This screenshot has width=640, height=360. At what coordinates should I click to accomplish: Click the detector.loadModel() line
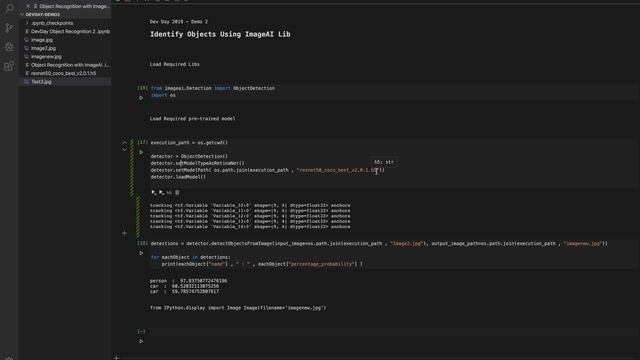(178, 177)
